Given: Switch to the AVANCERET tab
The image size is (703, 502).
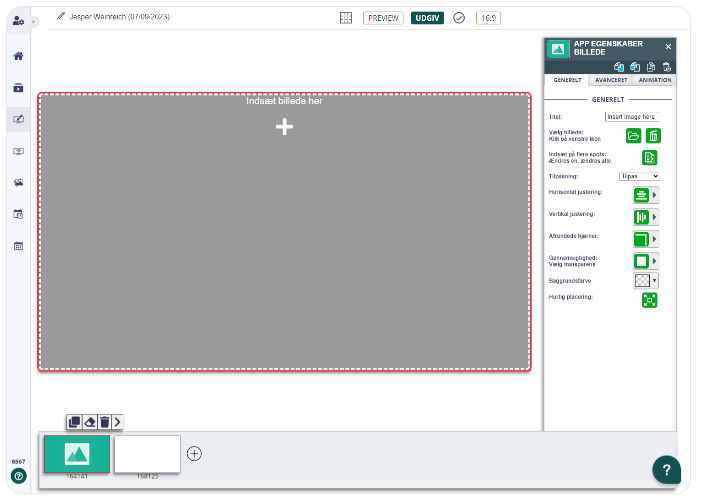Looking at the screenshot, I should [x=611, y=80].
